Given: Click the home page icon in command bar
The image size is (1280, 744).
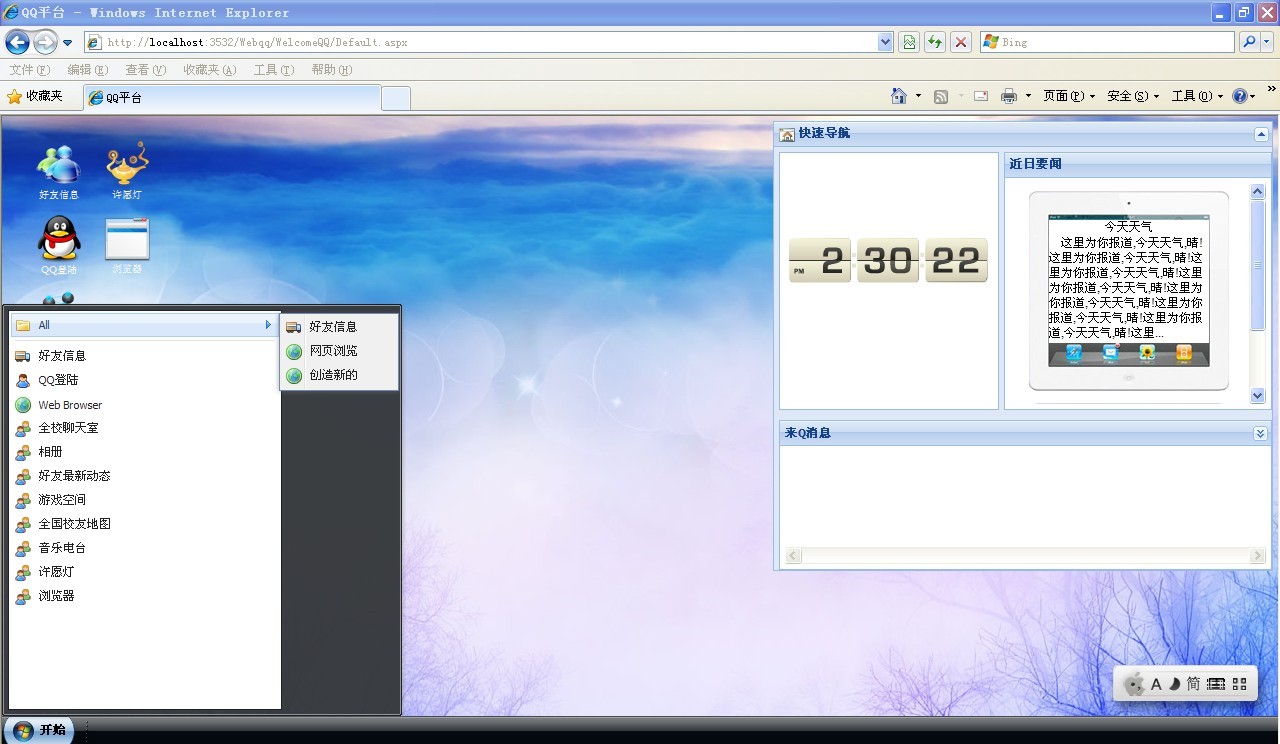Looking at the screenshot, I should coord(898,96).
